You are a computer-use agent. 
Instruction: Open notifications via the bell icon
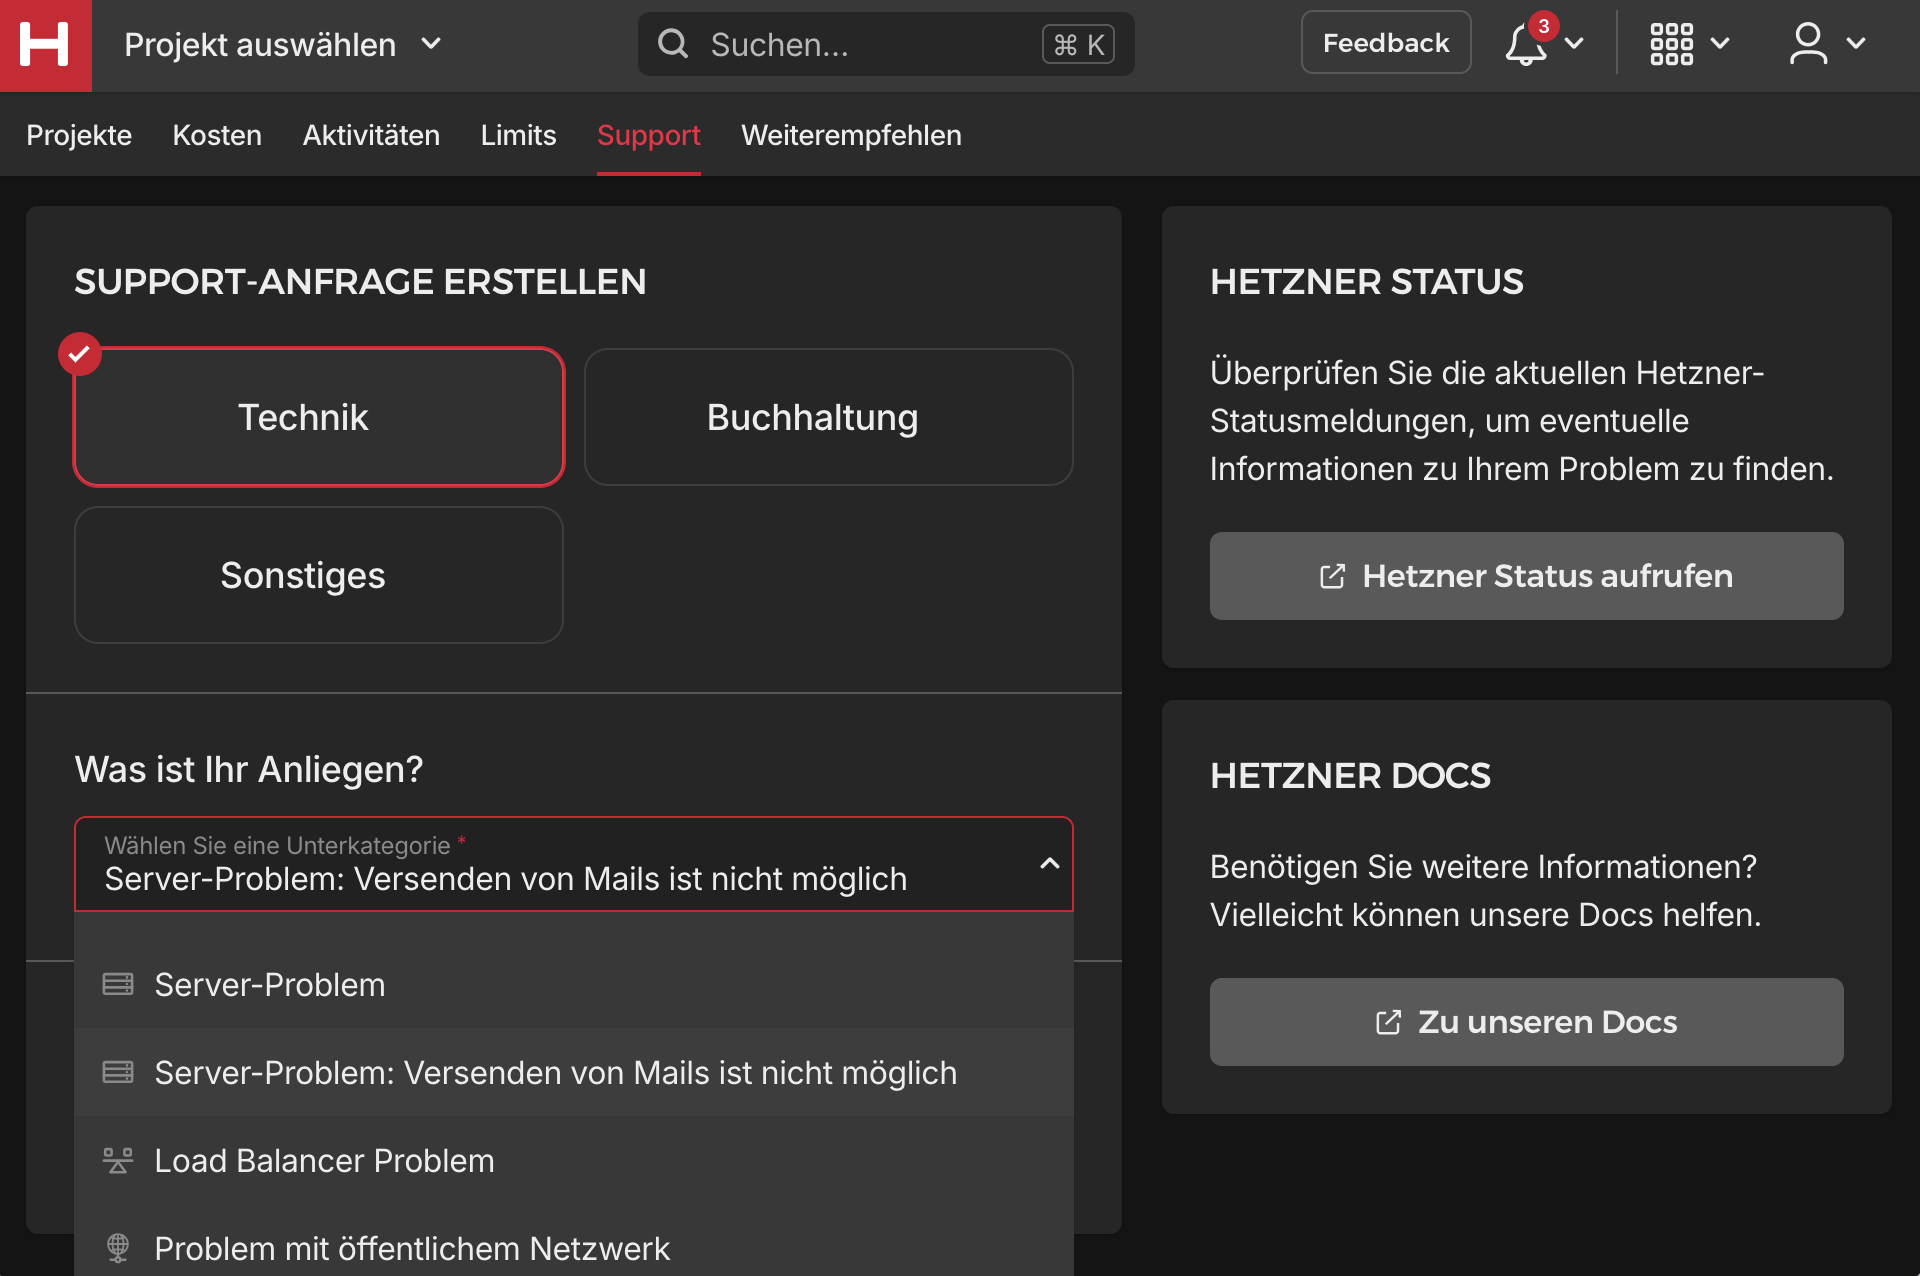tap(1523, 45)
